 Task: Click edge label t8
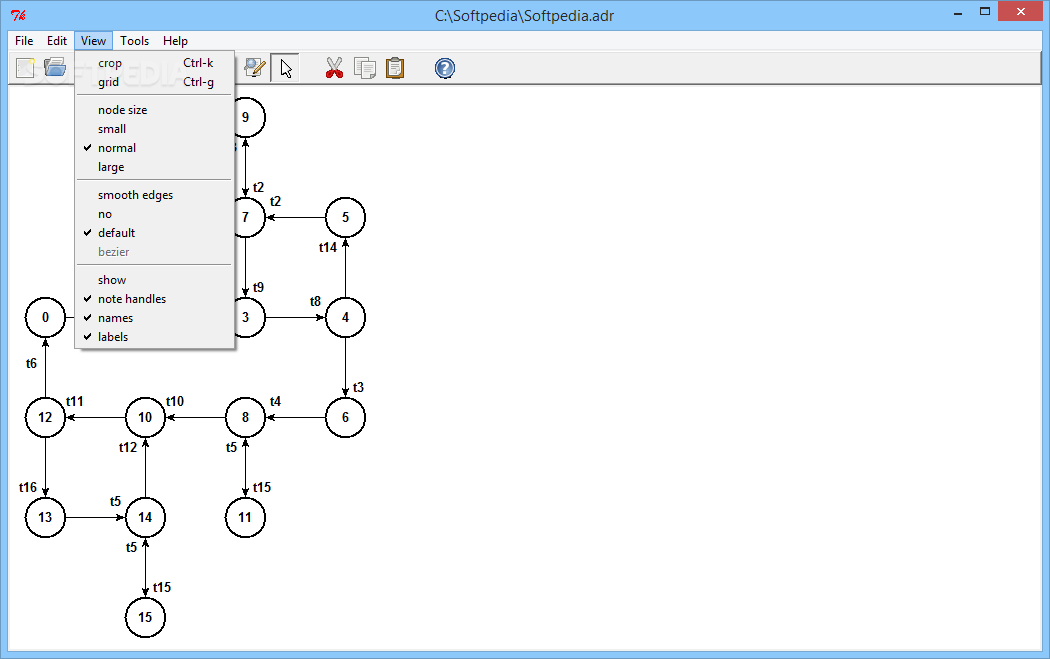315,301
